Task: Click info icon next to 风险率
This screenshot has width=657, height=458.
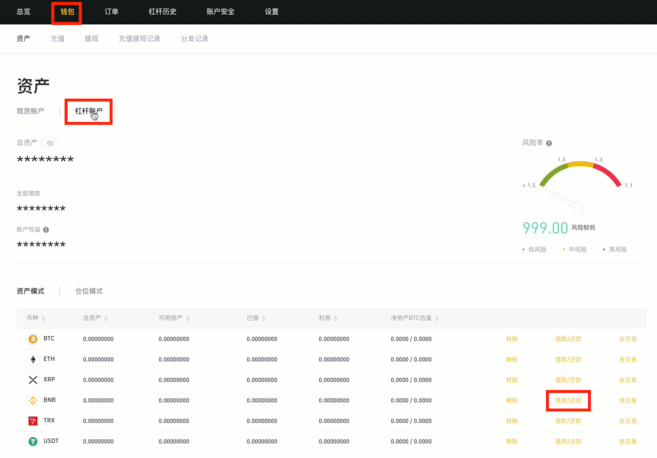Action: (x=549, y=143)
